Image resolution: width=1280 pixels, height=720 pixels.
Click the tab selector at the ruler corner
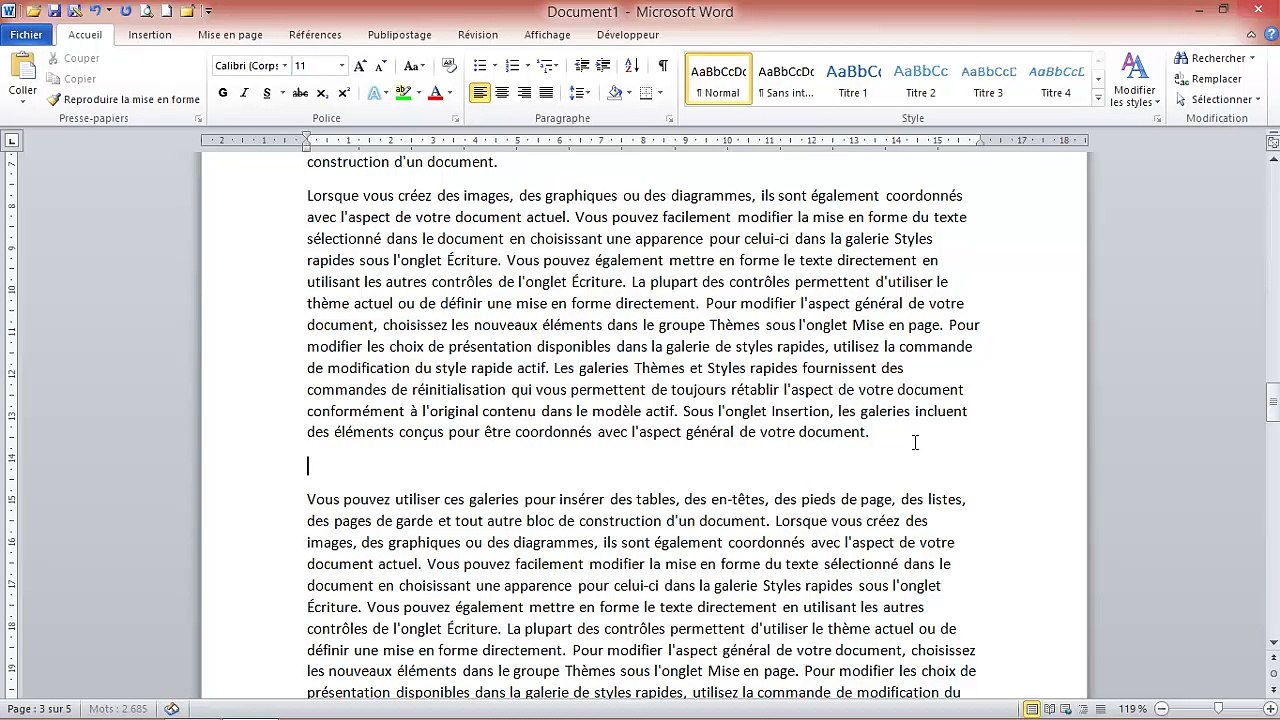[x=11, y=141]
